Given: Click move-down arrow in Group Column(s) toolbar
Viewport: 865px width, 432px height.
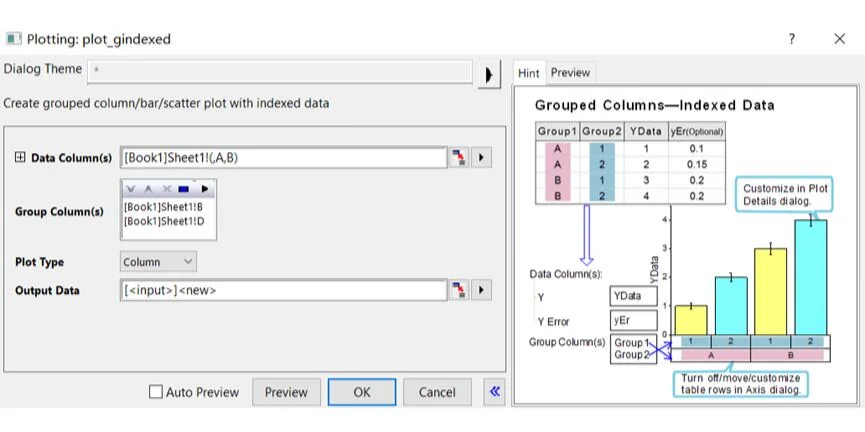Looking at the screenshot, I should point(132,189).
